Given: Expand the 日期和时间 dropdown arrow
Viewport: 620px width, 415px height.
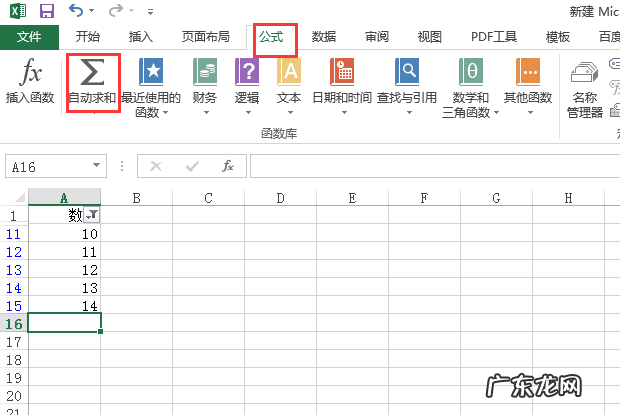Looking at the screenshot, I should [344, 113].
